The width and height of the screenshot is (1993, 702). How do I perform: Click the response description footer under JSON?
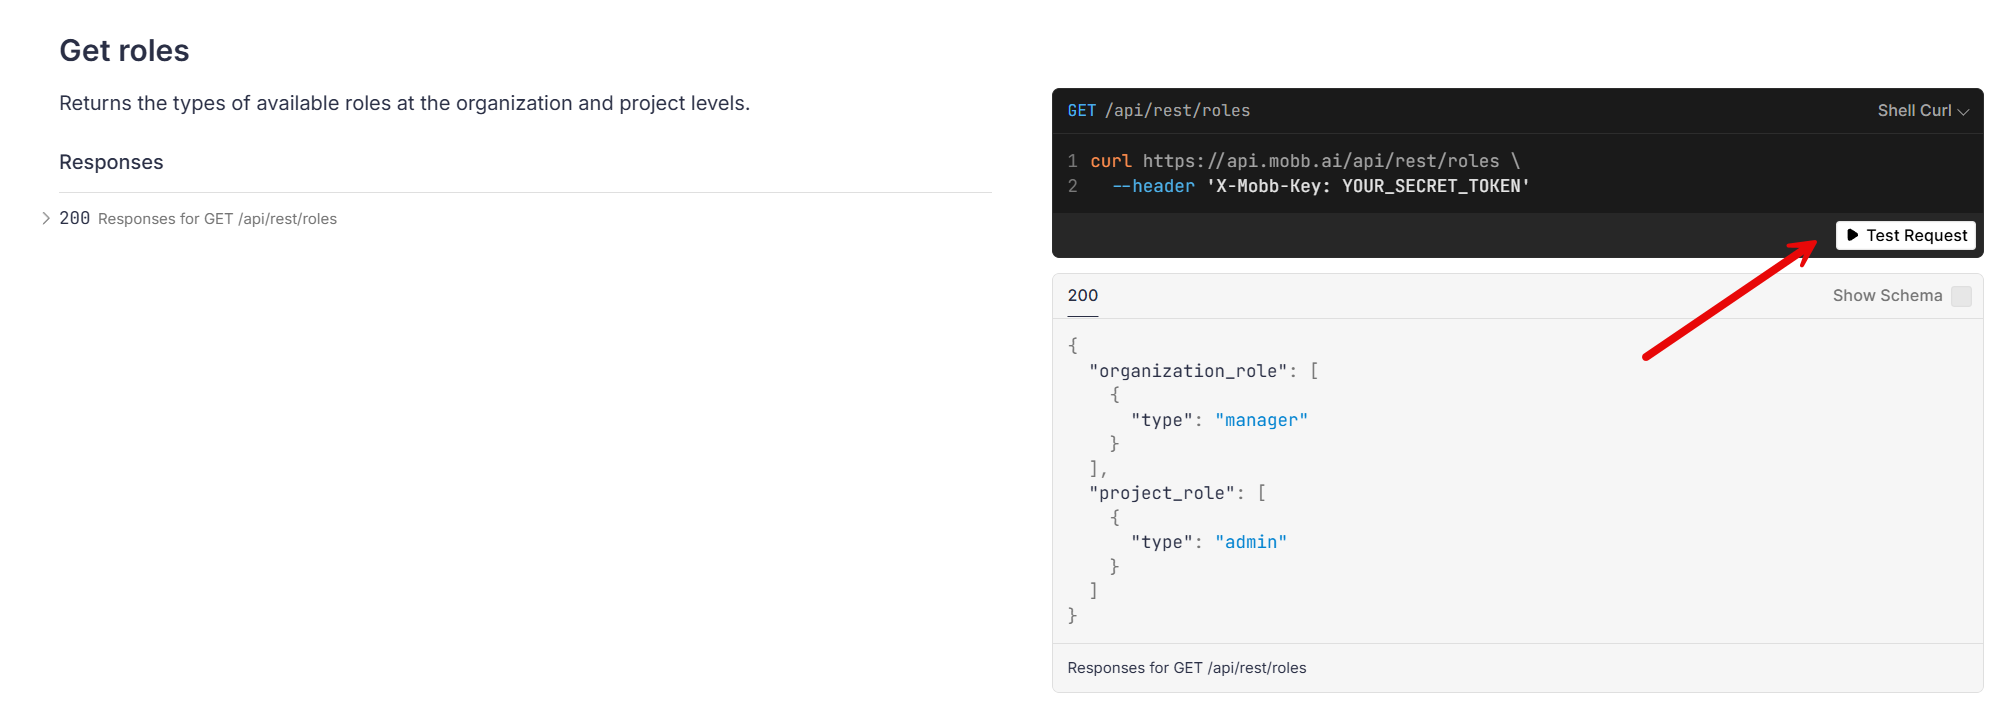1186,668
